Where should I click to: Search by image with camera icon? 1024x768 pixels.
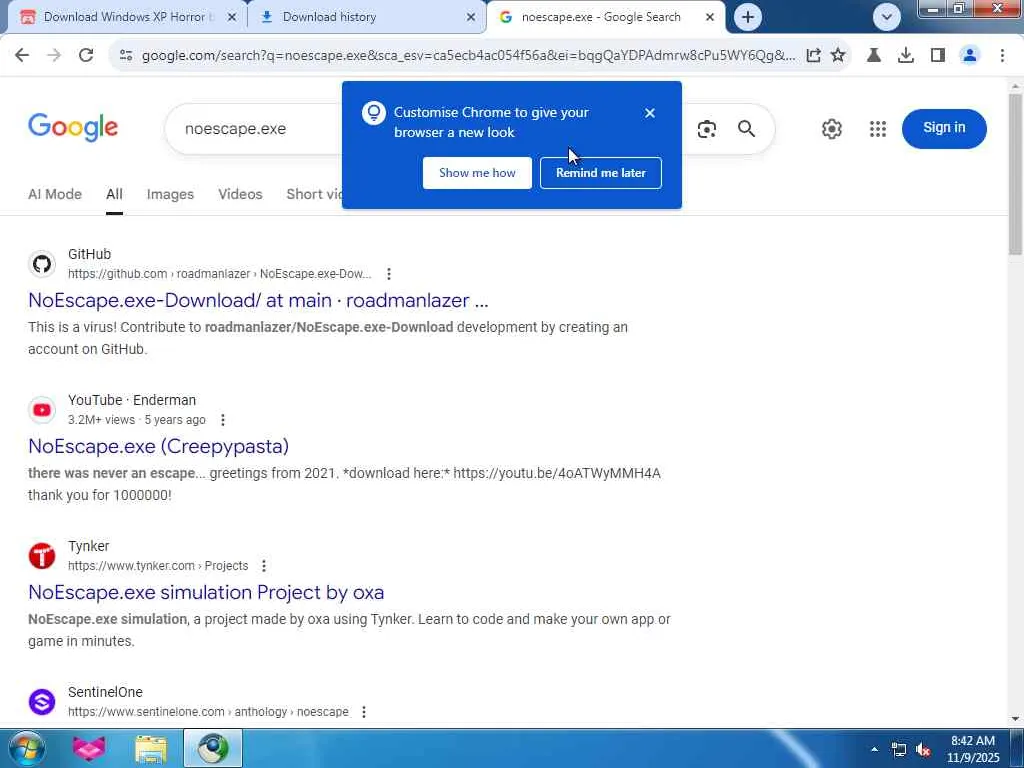[707, 129]
